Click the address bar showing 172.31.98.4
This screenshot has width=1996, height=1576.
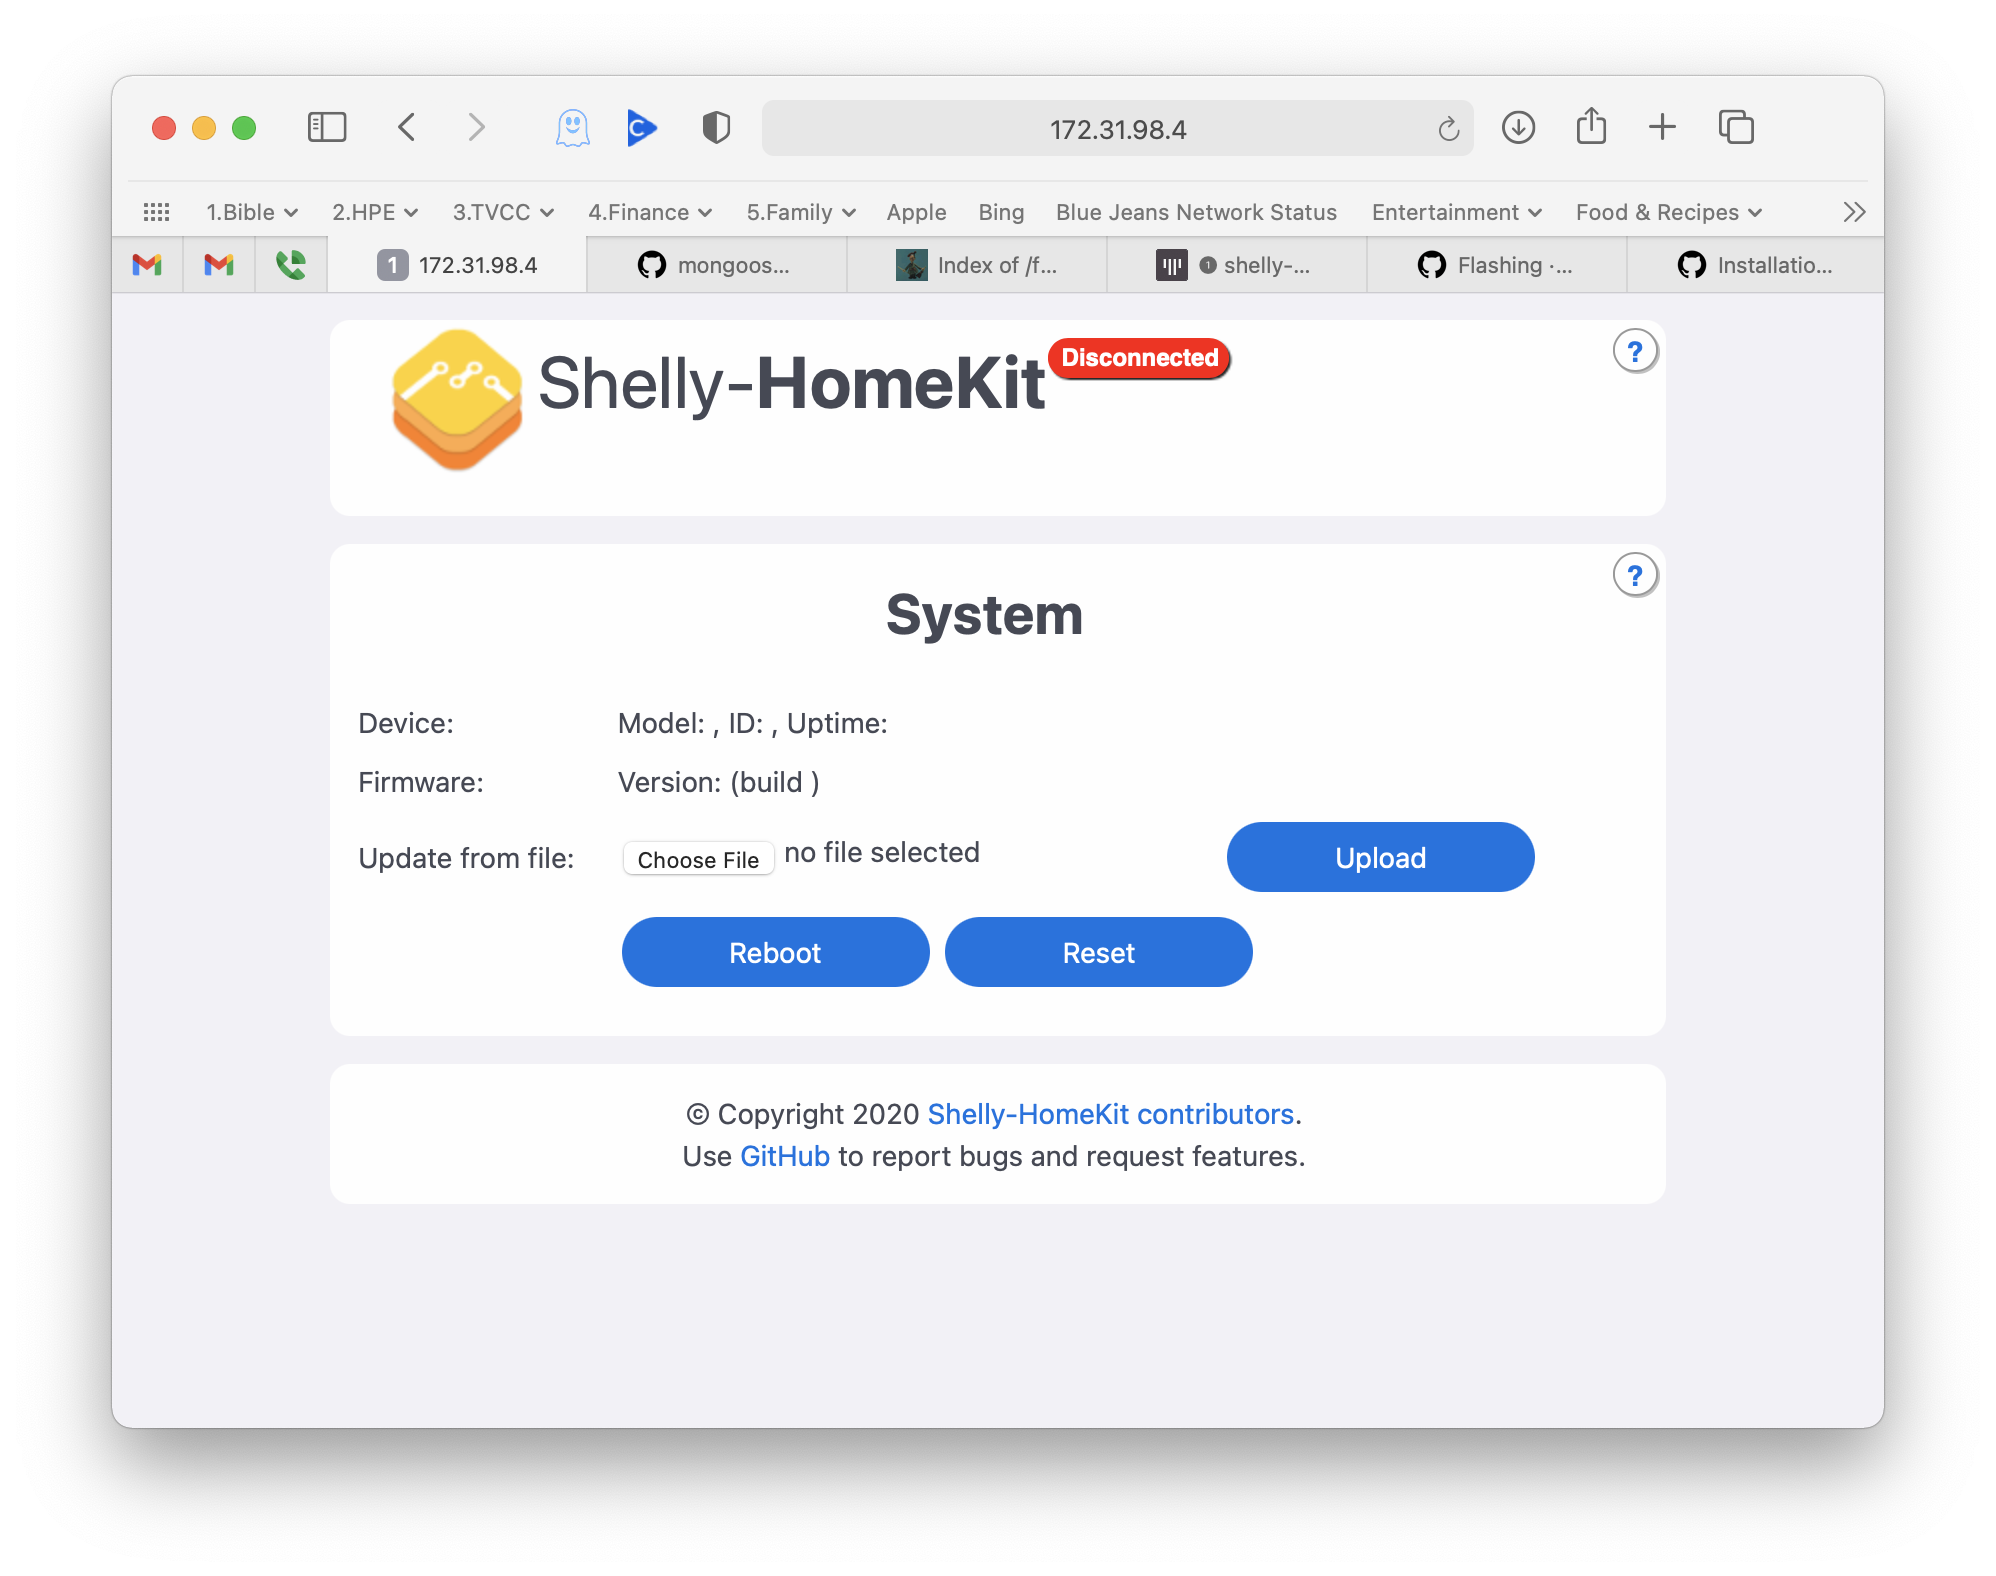tap(1117, 127)
